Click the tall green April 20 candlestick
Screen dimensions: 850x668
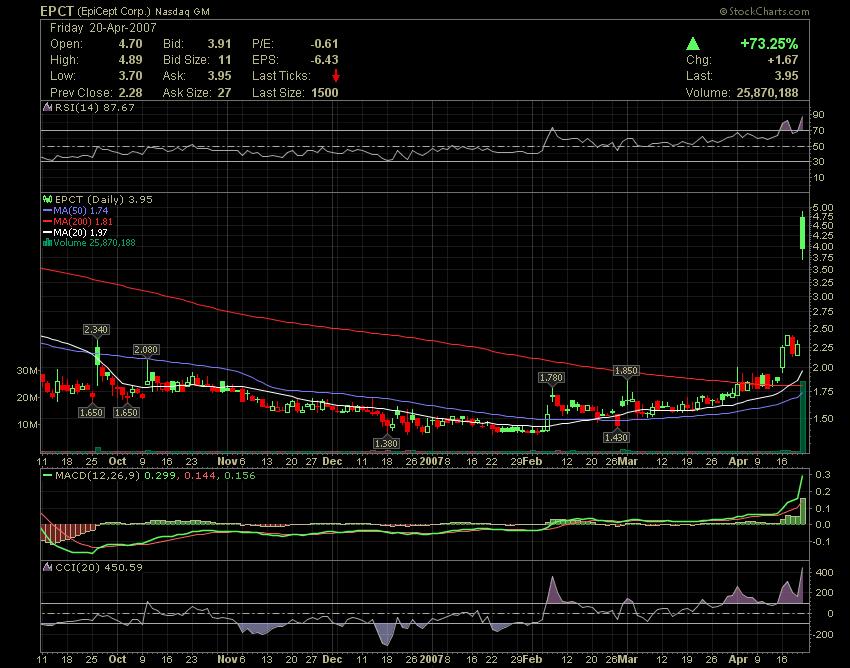803,233
